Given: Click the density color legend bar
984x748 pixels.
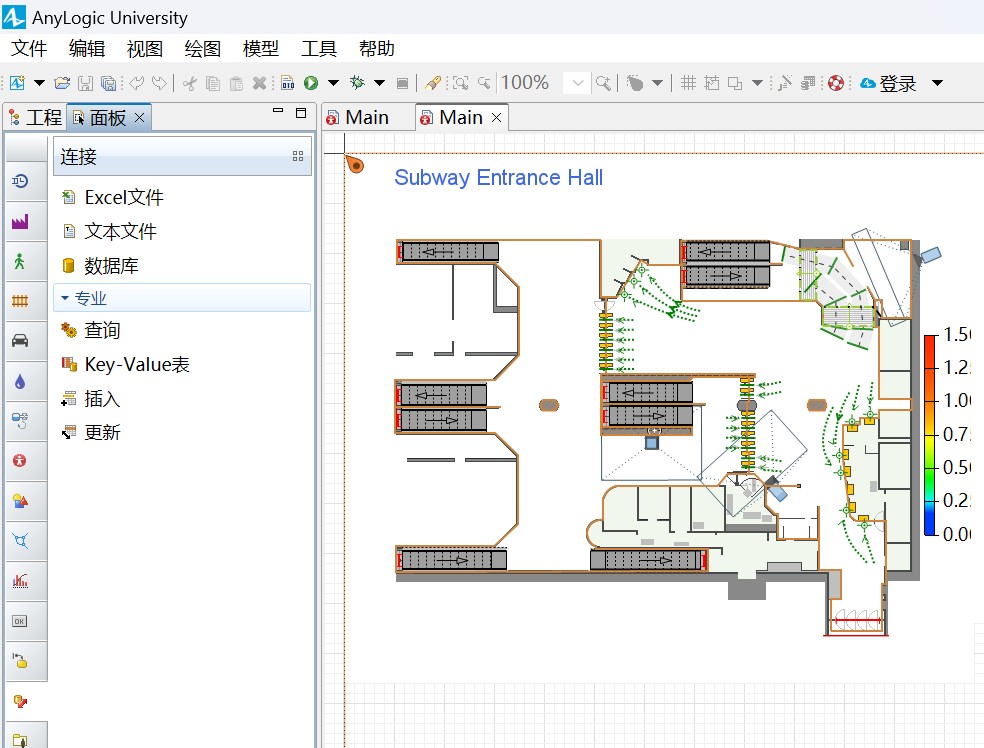Looking at the screenshot, I should click(x=929, y=435).
